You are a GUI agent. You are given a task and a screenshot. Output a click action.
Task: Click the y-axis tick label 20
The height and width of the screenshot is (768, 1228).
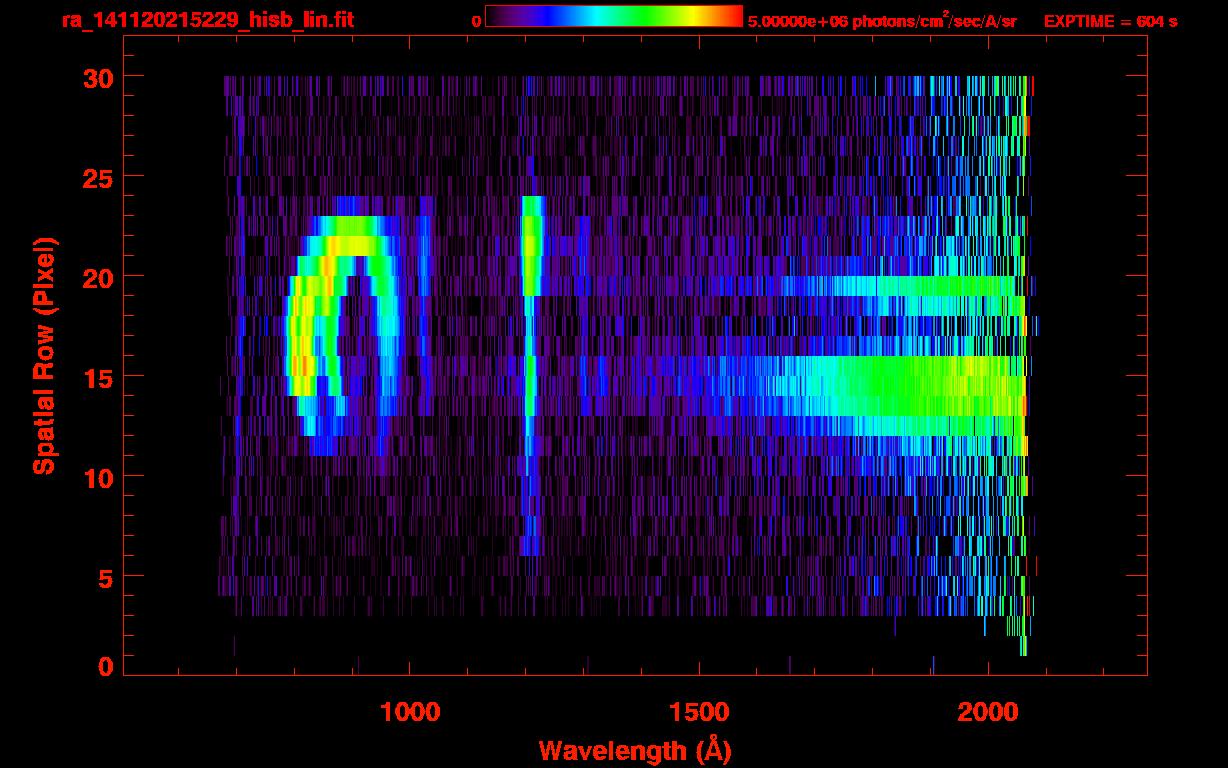98,277
